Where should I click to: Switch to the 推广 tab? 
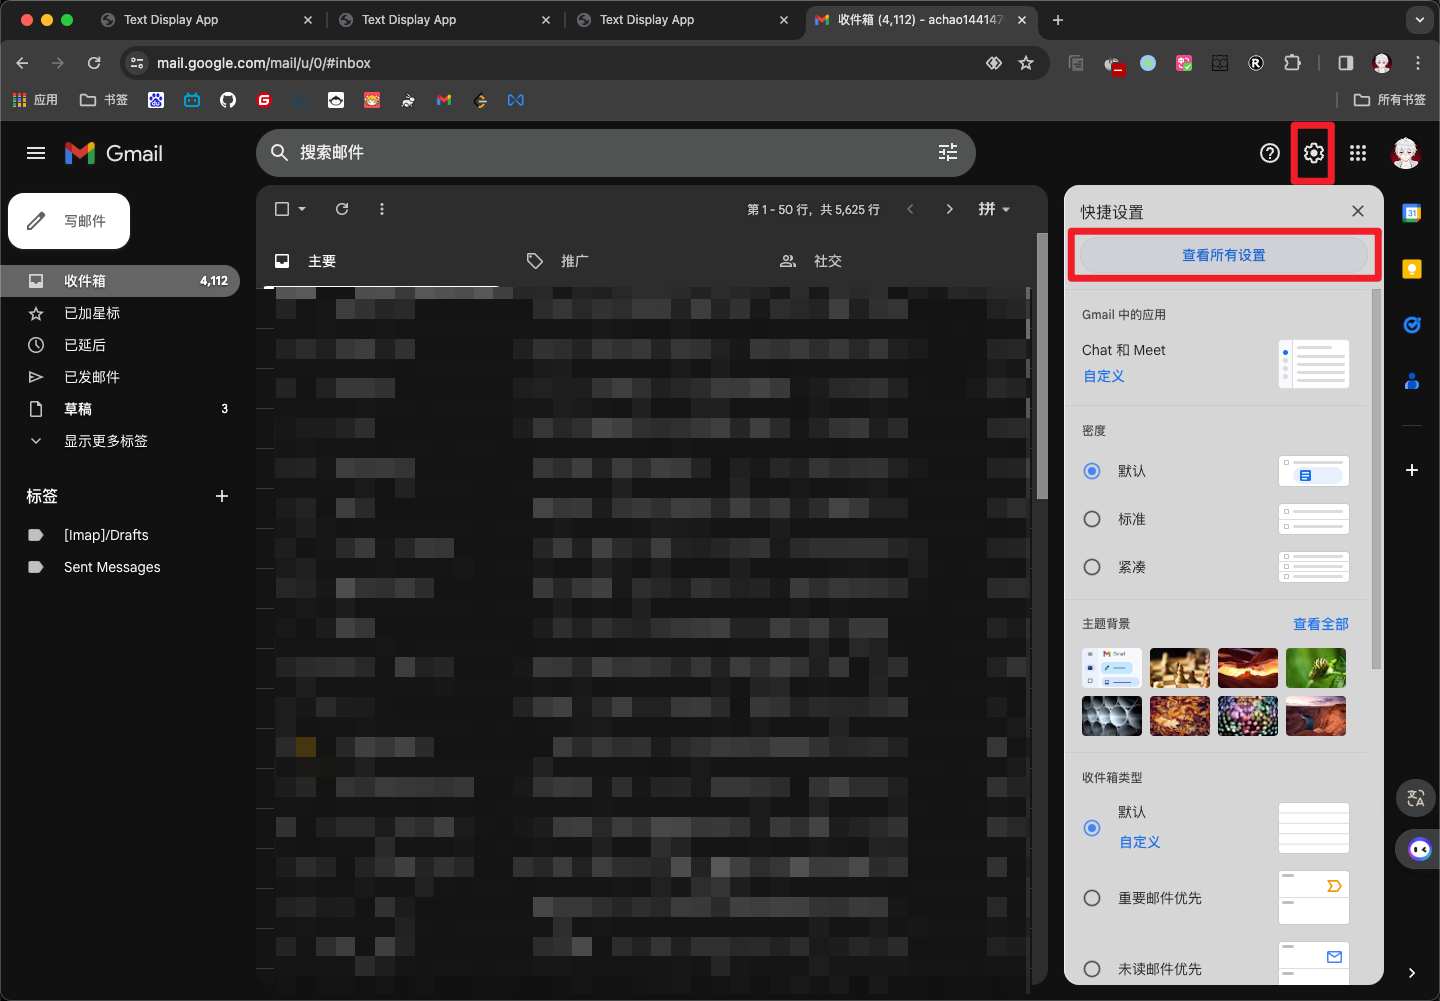[x=574, y=261]
